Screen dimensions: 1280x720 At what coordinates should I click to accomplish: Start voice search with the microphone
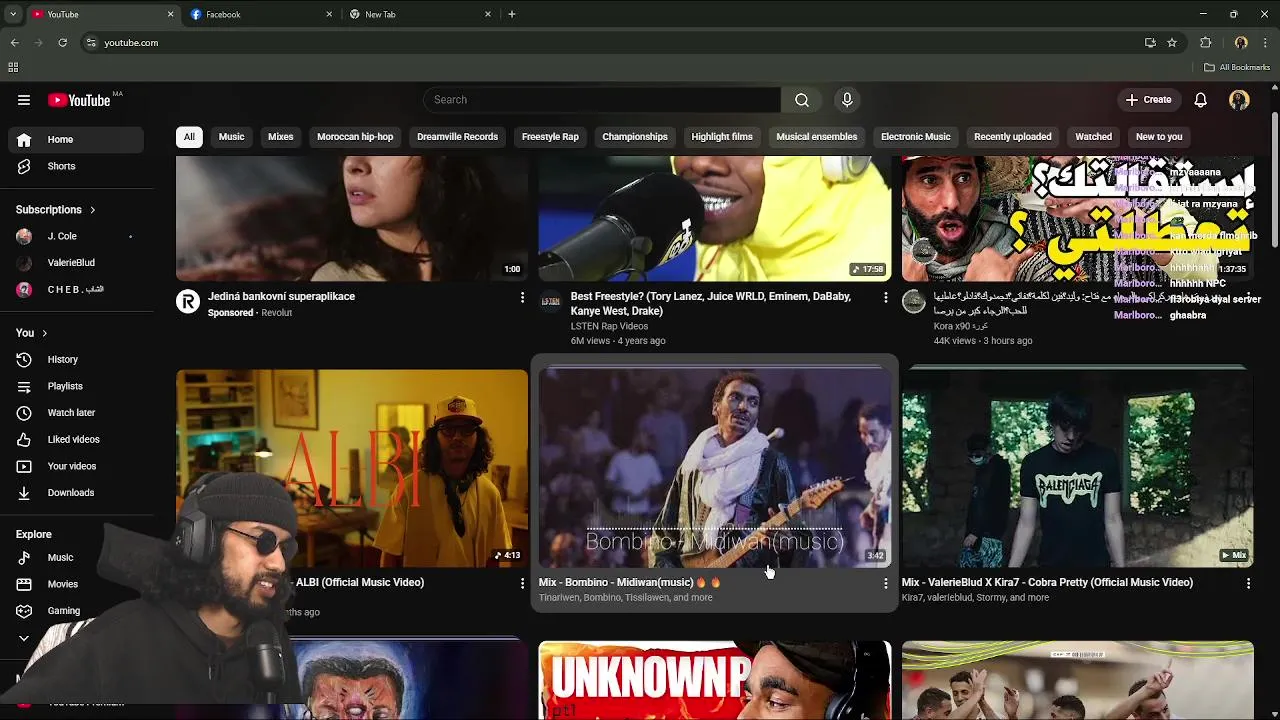(x=847, y=100)
